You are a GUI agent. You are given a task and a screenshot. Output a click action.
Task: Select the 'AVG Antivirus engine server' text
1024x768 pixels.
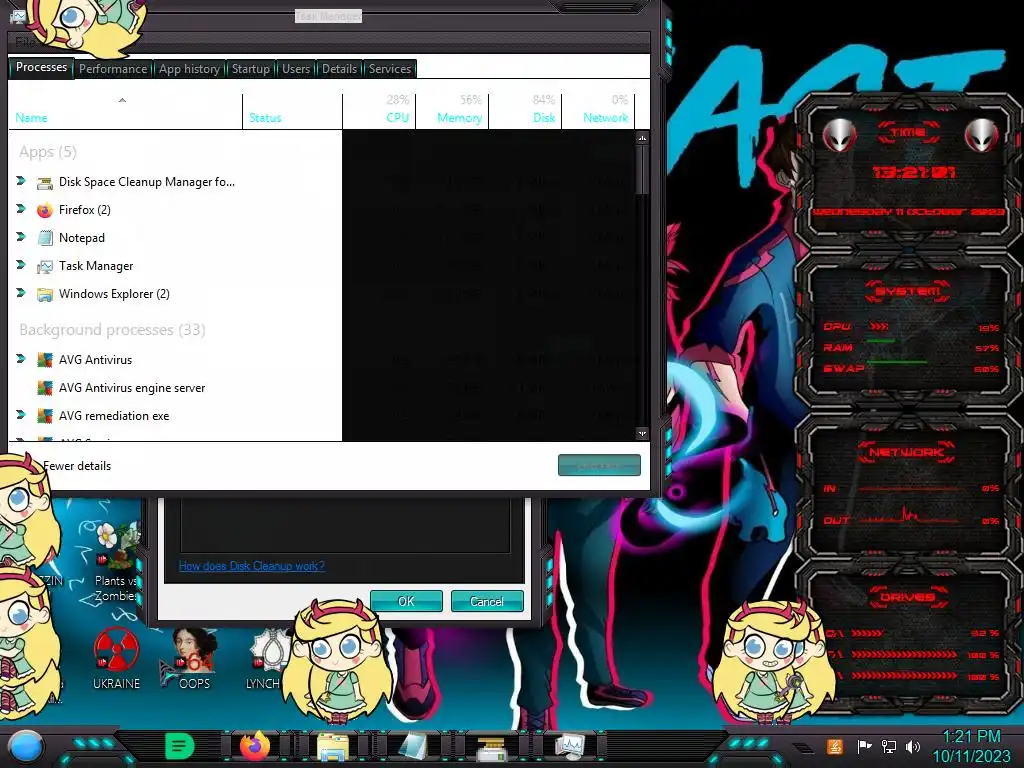pos(132,389)
